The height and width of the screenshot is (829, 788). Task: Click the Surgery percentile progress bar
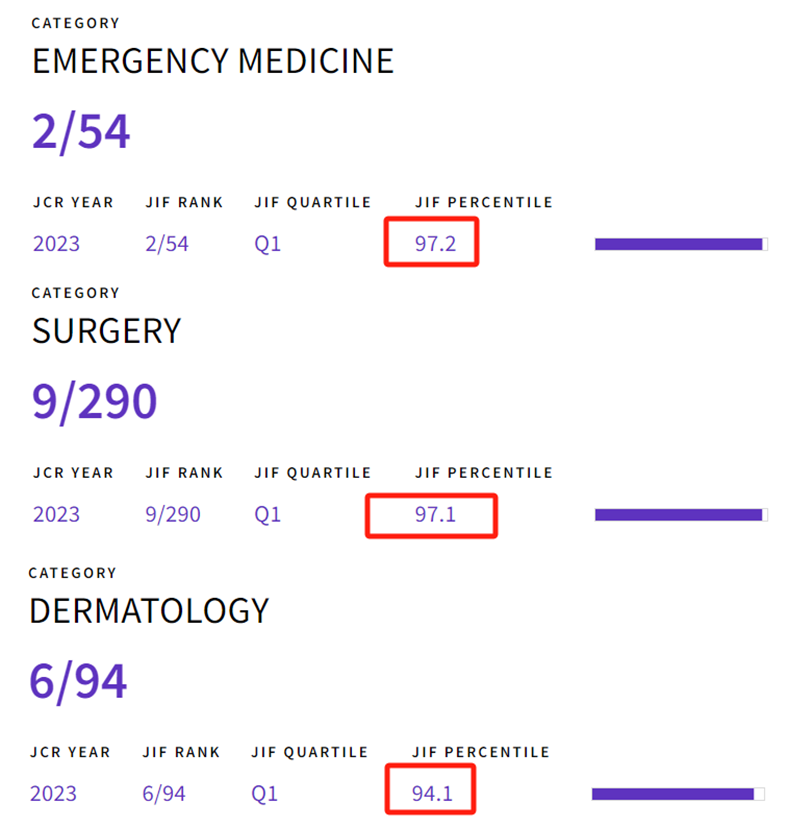tap(681, 515)
